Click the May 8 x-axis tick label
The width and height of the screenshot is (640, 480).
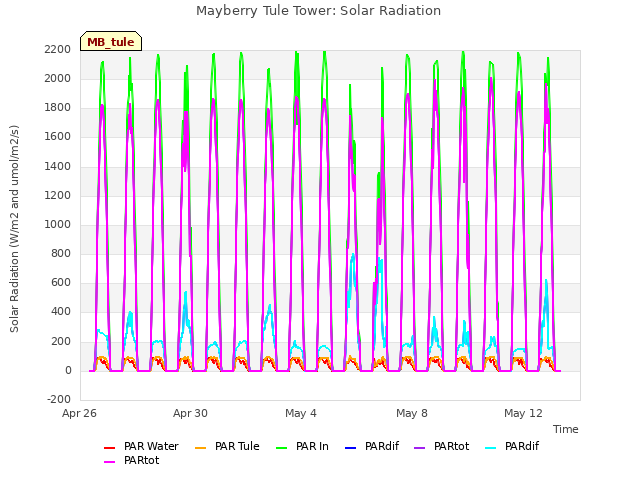pos(412,413)
